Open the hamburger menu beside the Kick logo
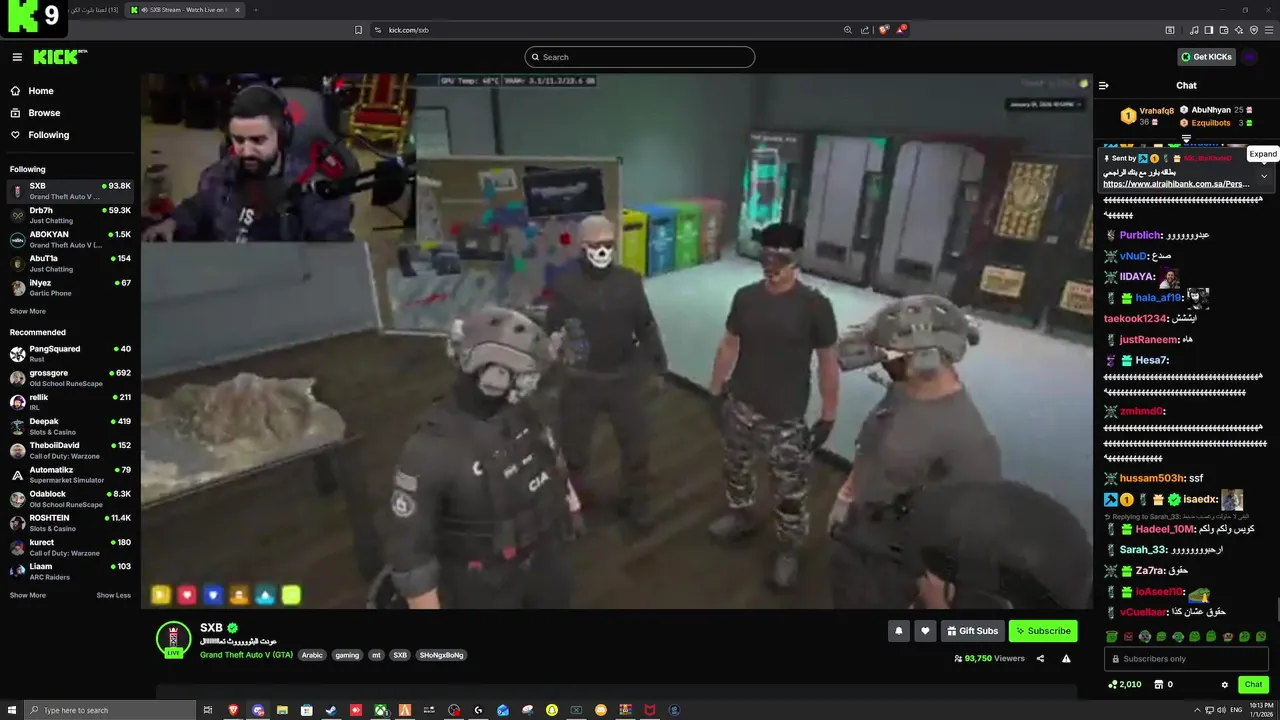 pos(17,57)
